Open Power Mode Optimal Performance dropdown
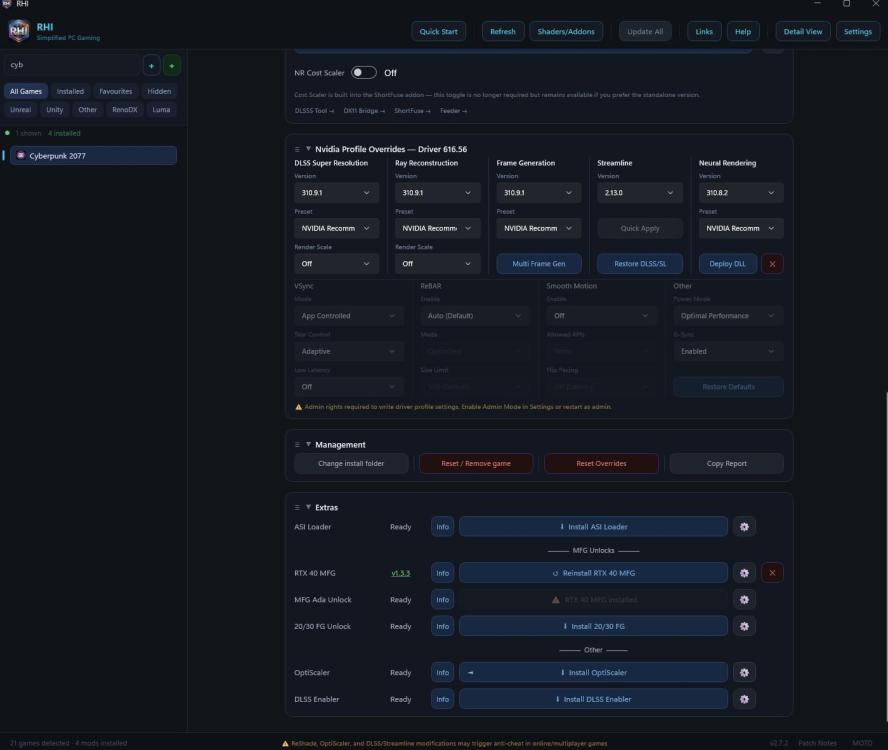This screenshot has height=750, width=888. [728, 316]
